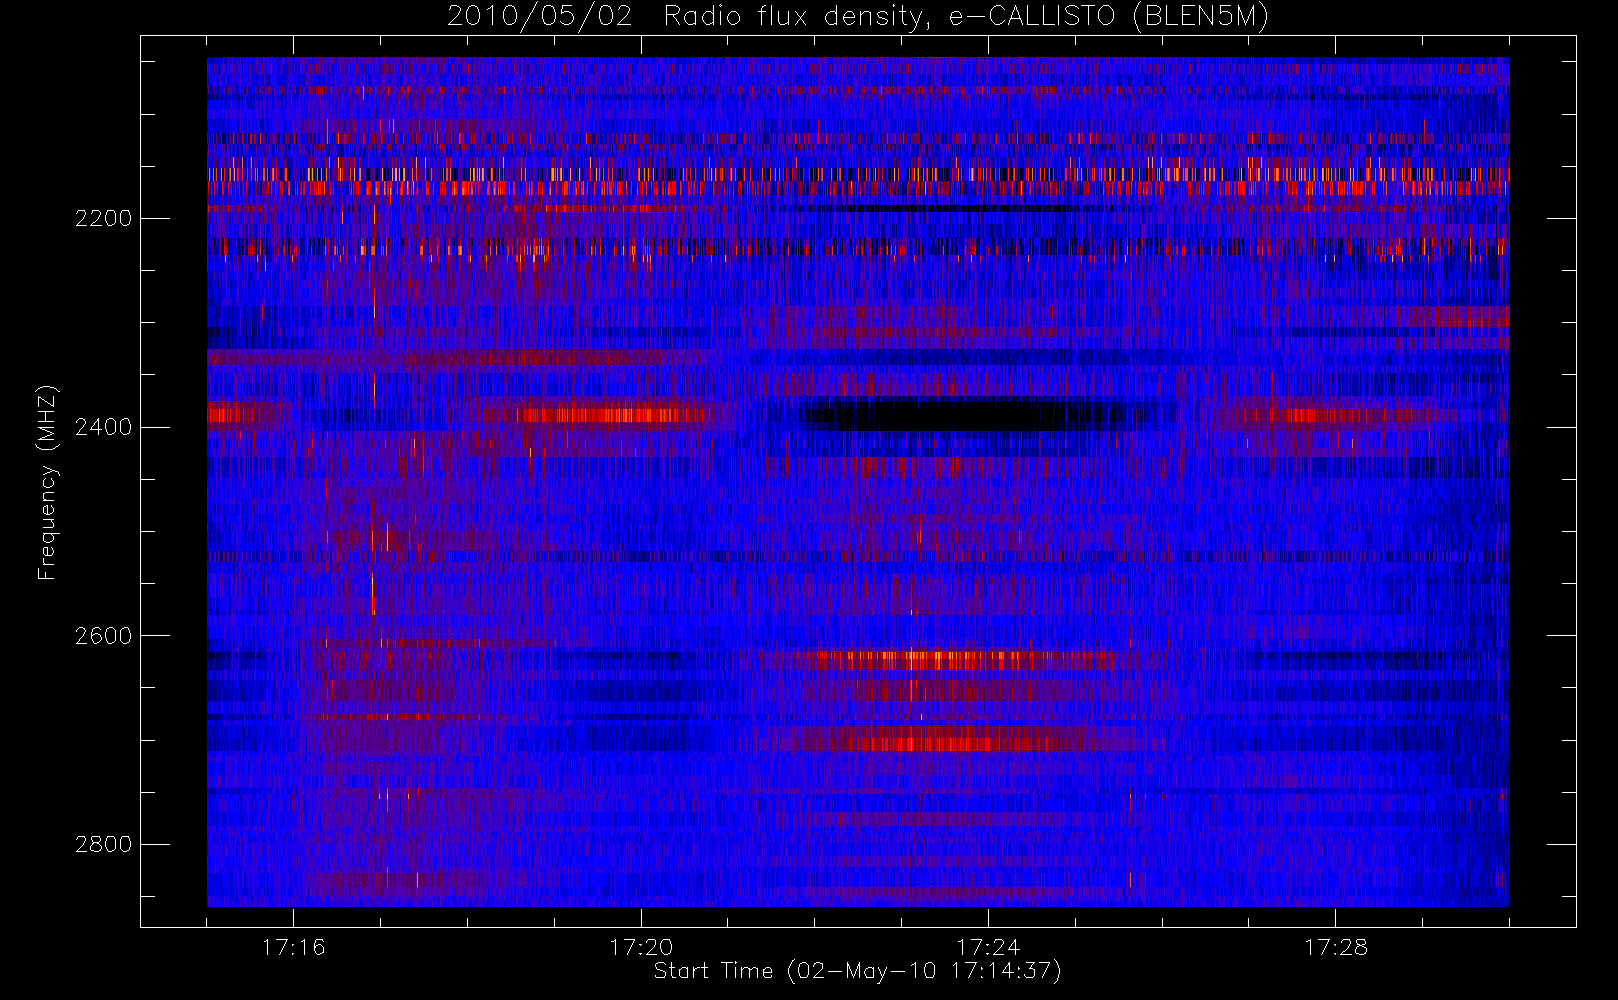Click the 17:16 time tick label

pos(293,947)
